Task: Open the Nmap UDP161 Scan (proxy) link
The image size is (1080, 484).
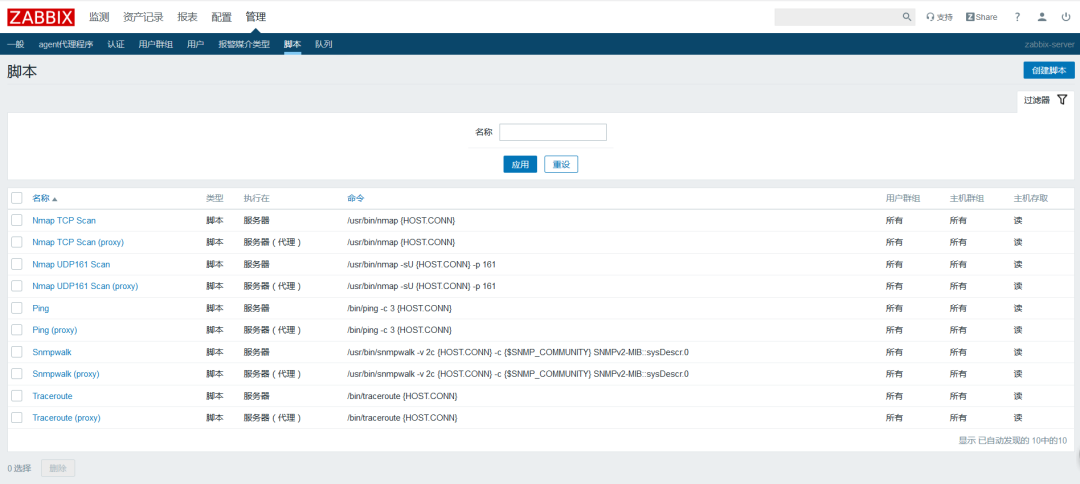Action: click(85, 286)
